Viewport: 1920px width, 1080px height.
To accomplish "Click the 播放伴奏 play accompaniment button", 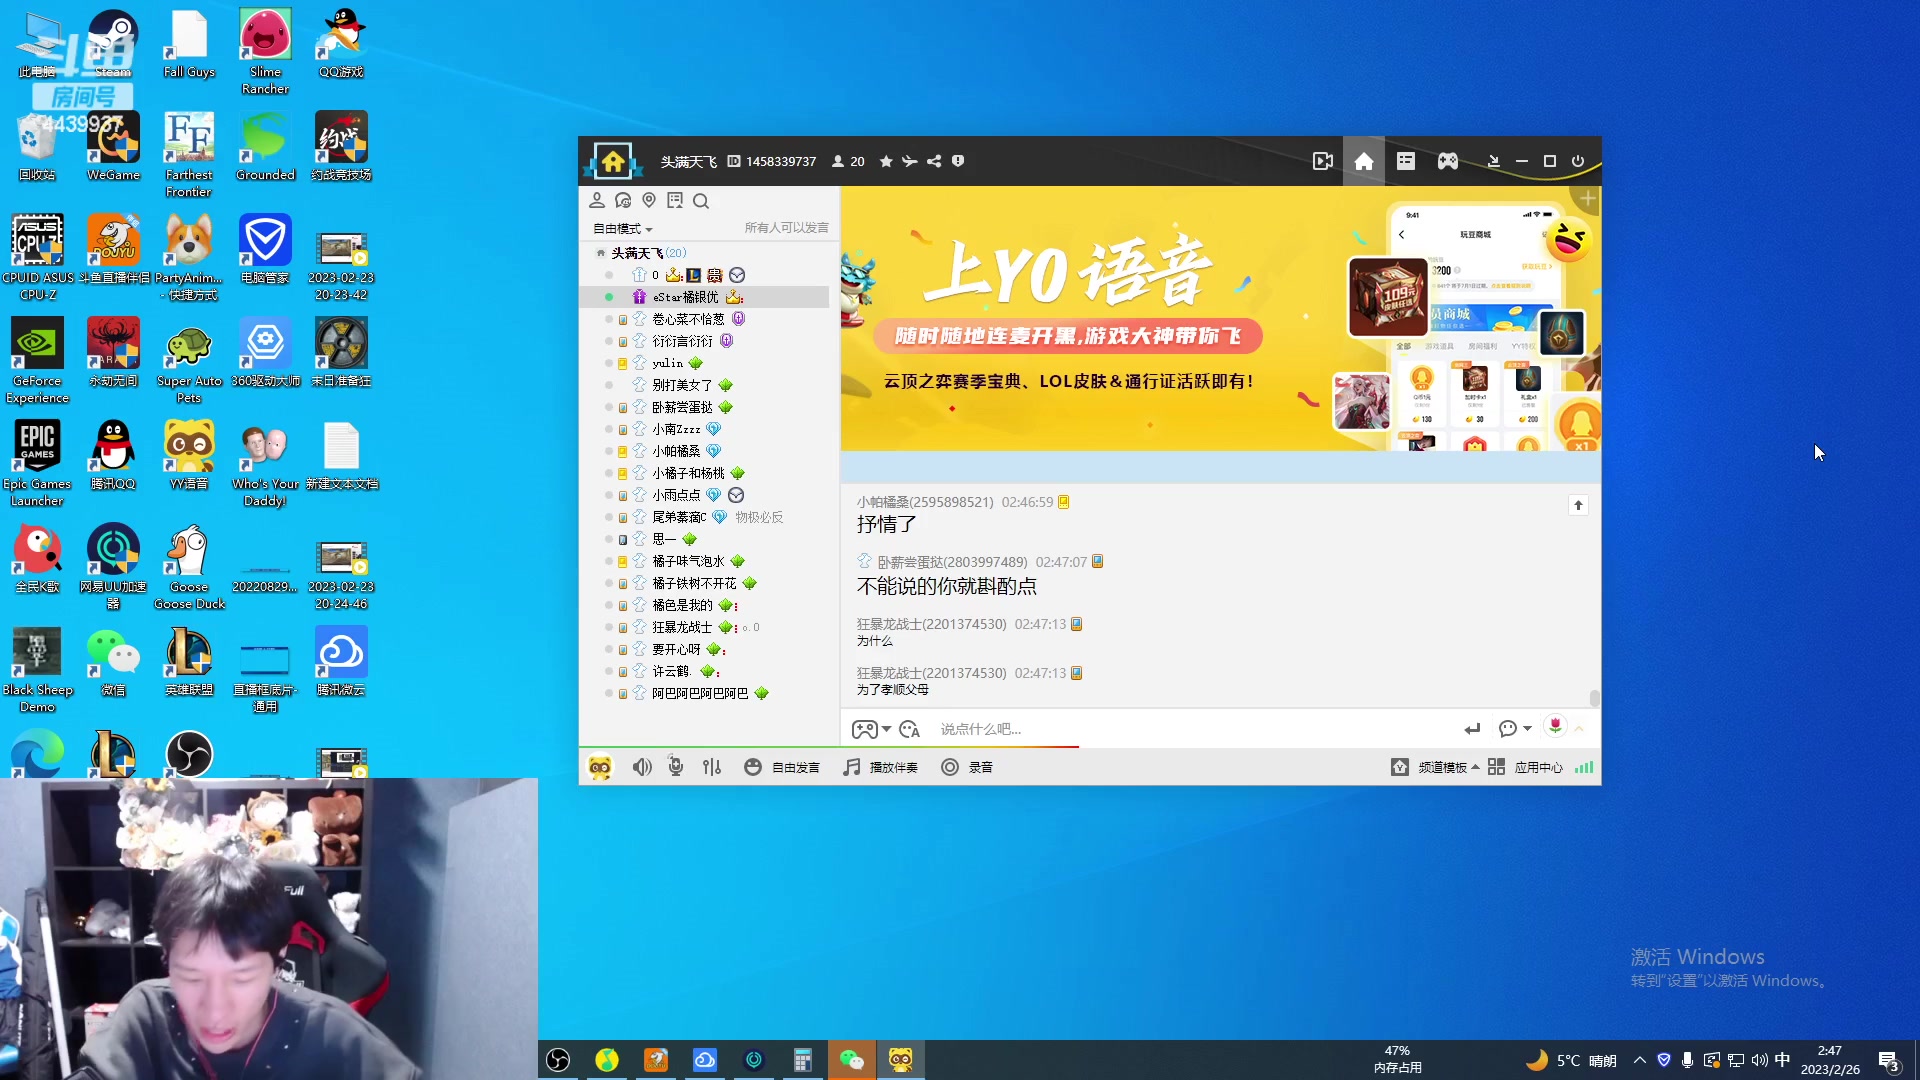I will pyautogui.click(x=880, y=767).
